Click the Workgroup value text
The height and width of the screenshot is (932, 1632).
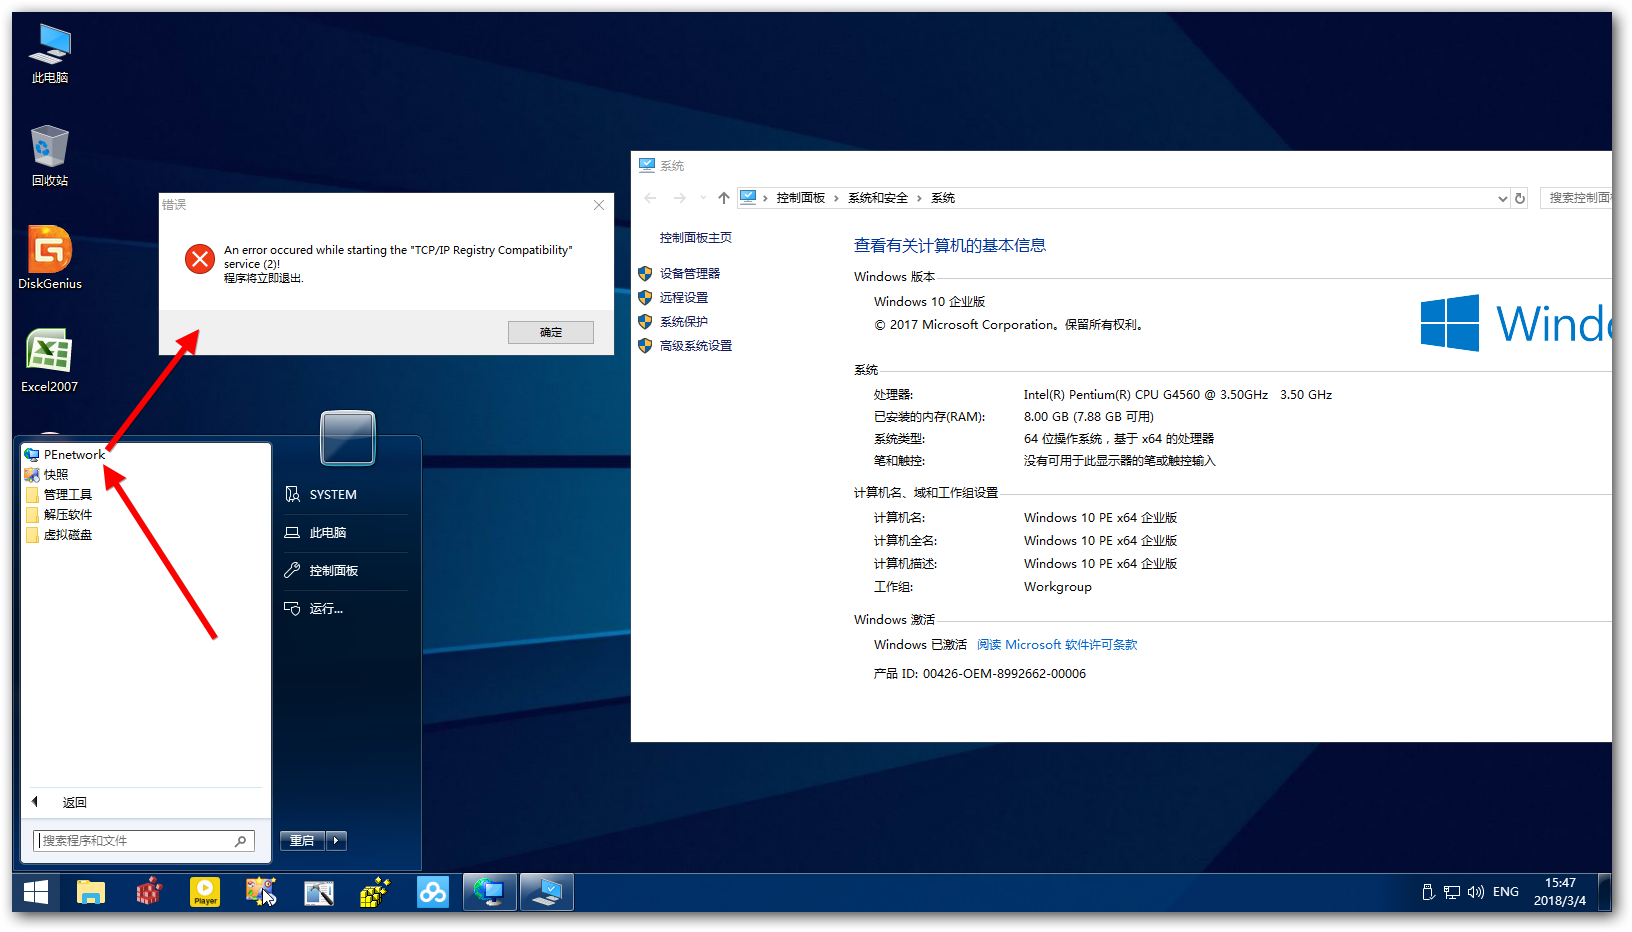(1058, 587)
